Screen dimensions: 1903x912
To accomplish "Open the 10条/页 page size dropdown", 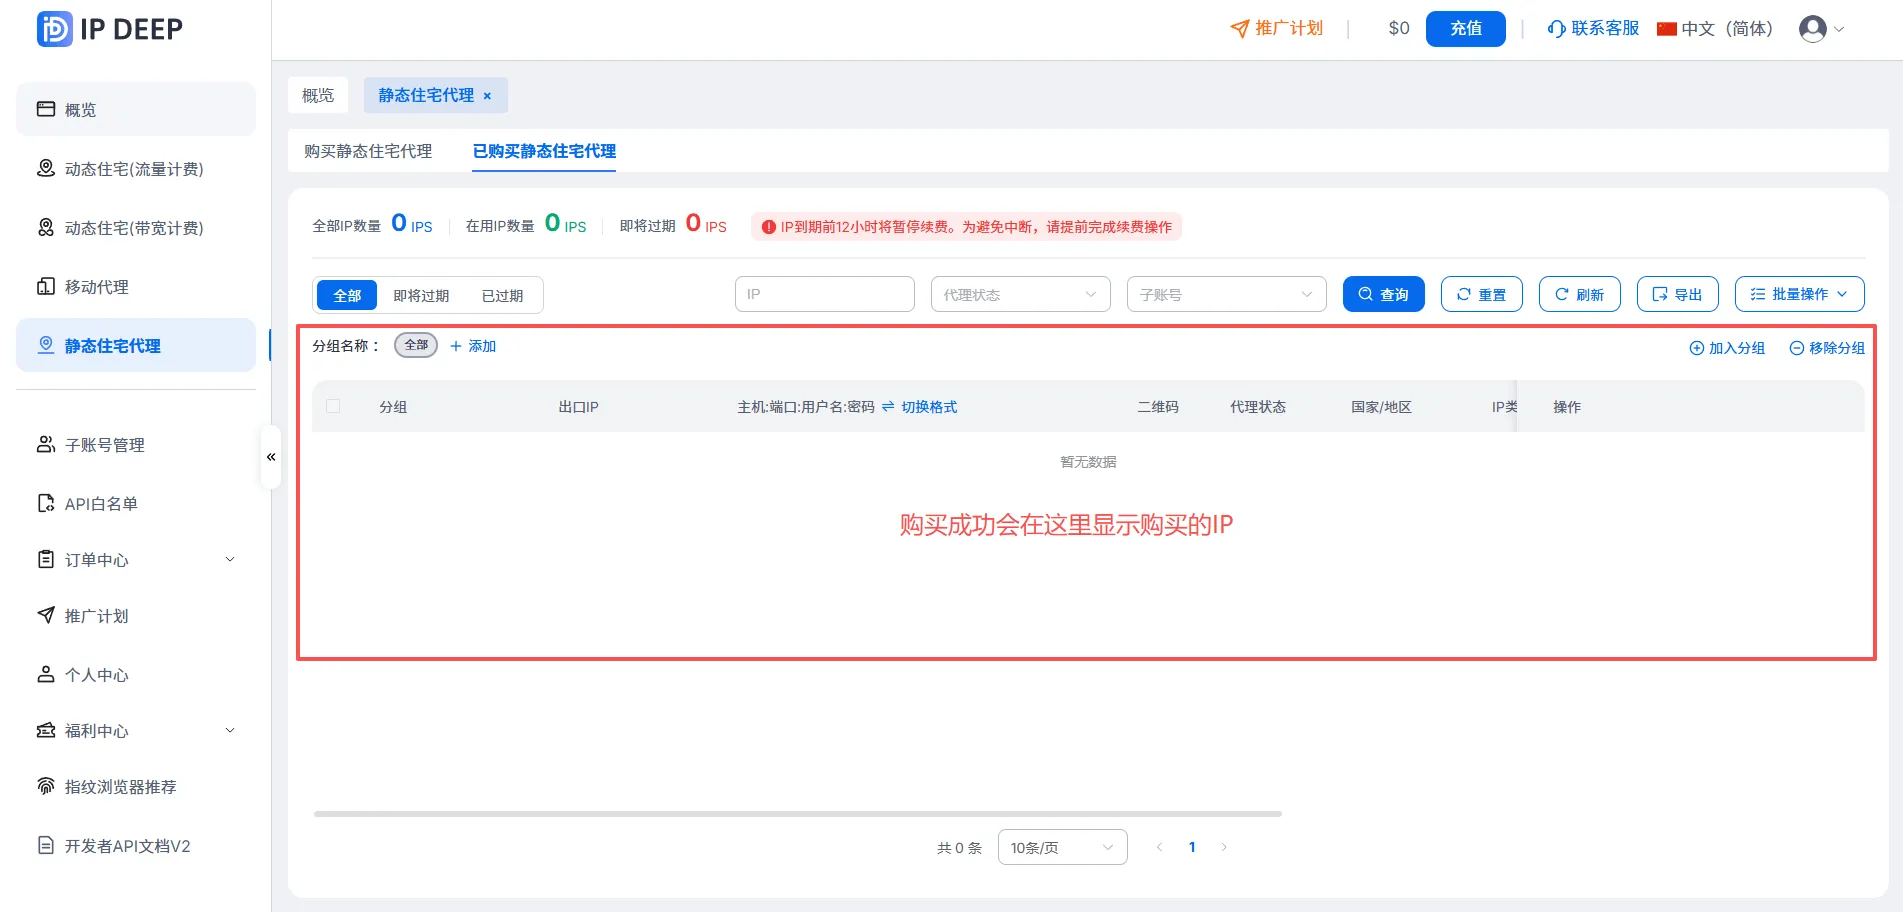I will point(1063,847).
